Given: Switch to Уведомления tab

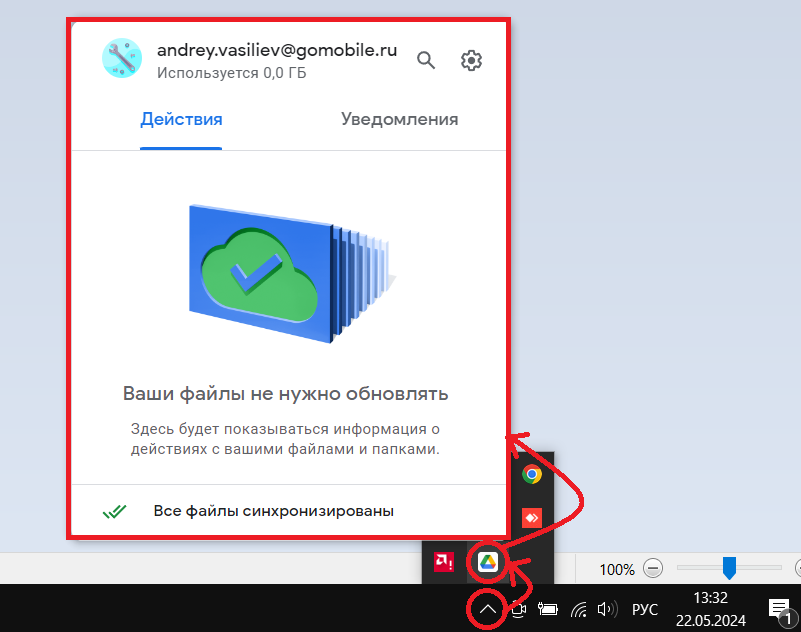Looking at the screenshot, I should click(x=399, y=120).
